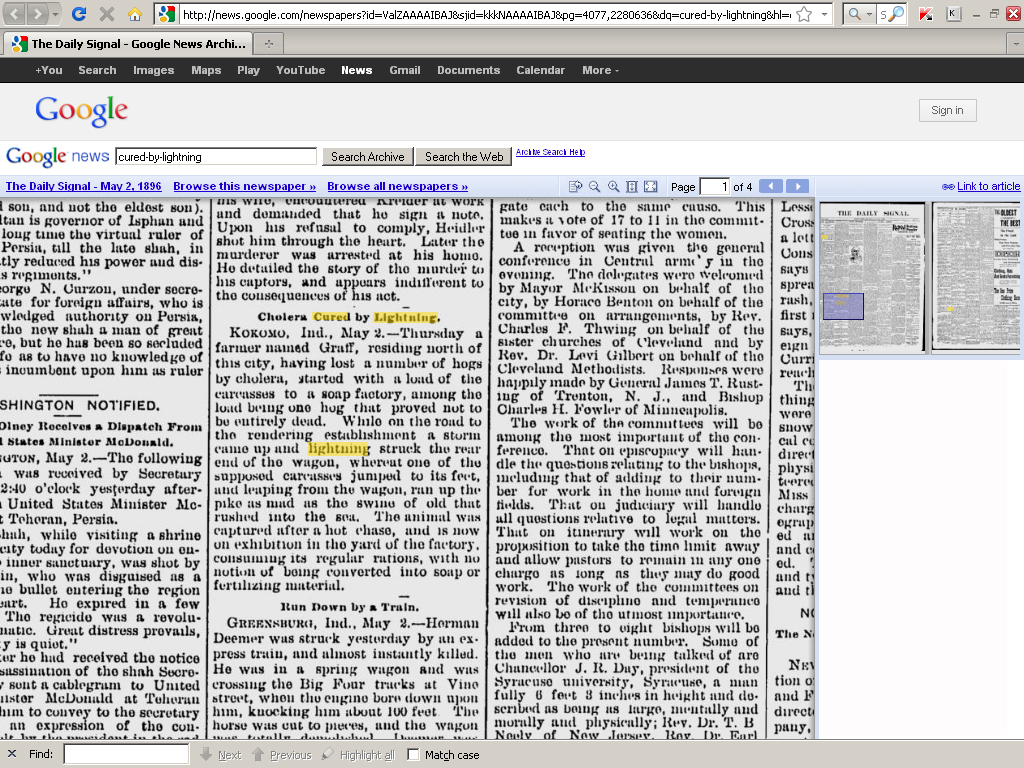The image size is (1024, 768).
Task: Go to the previous newspaper page
Action: (771, 186)
